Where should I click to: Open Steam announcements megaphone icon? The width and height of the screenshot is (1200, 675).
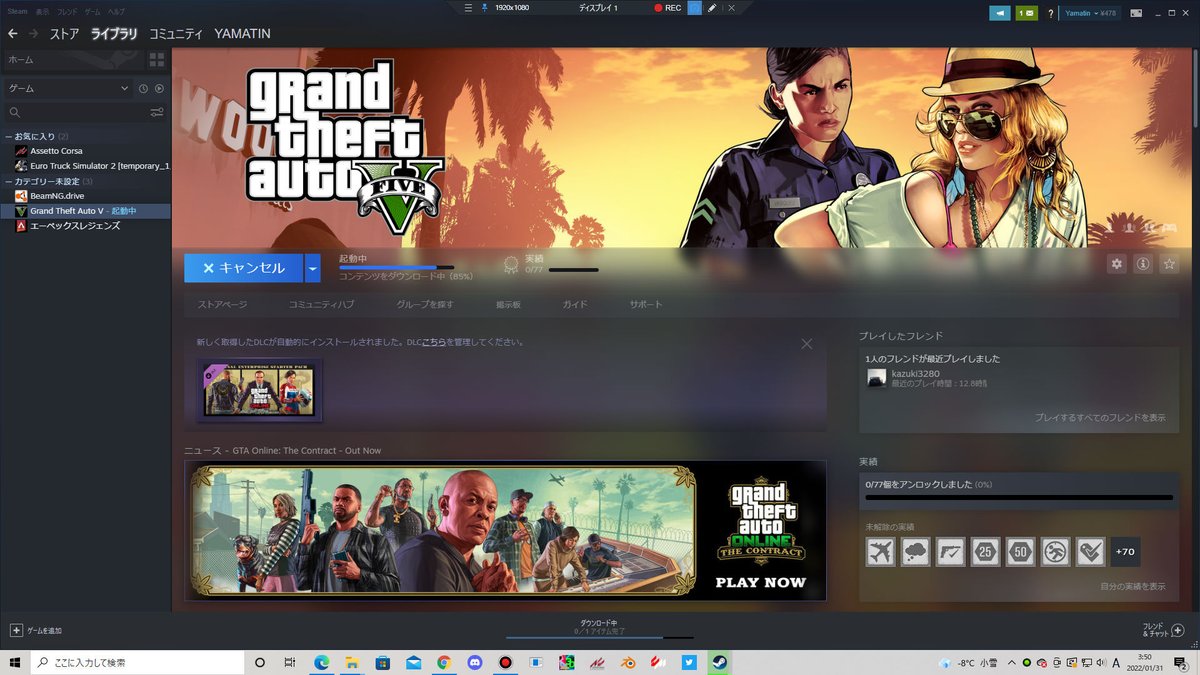click(x=999, y=13)
